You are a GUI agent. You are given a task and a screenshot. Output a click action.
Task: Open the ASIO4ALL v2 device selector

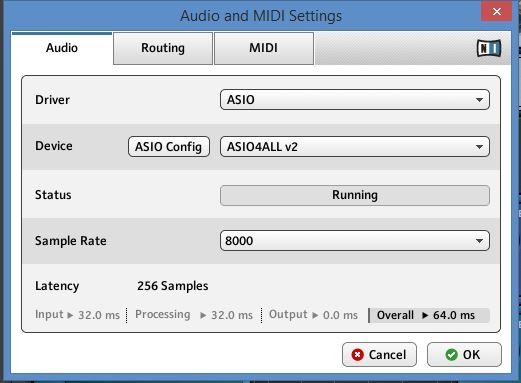(x=355, y=147)
